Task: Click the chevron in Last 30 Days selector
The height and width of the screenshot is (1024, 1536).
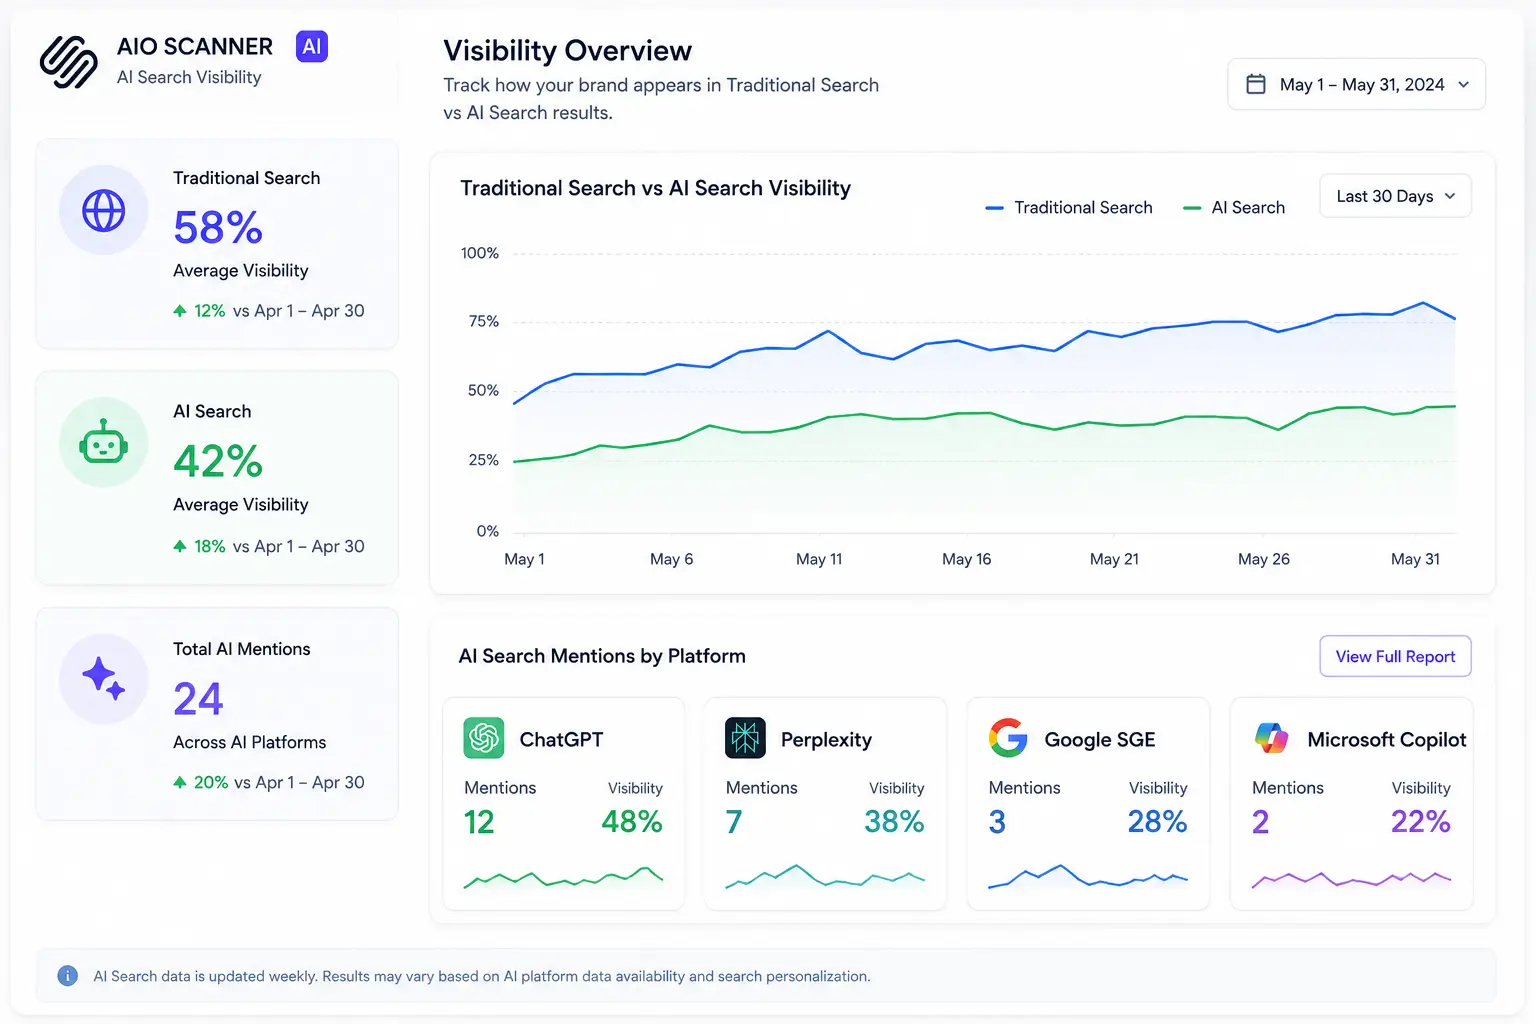Action: (x=1450, y=196)
